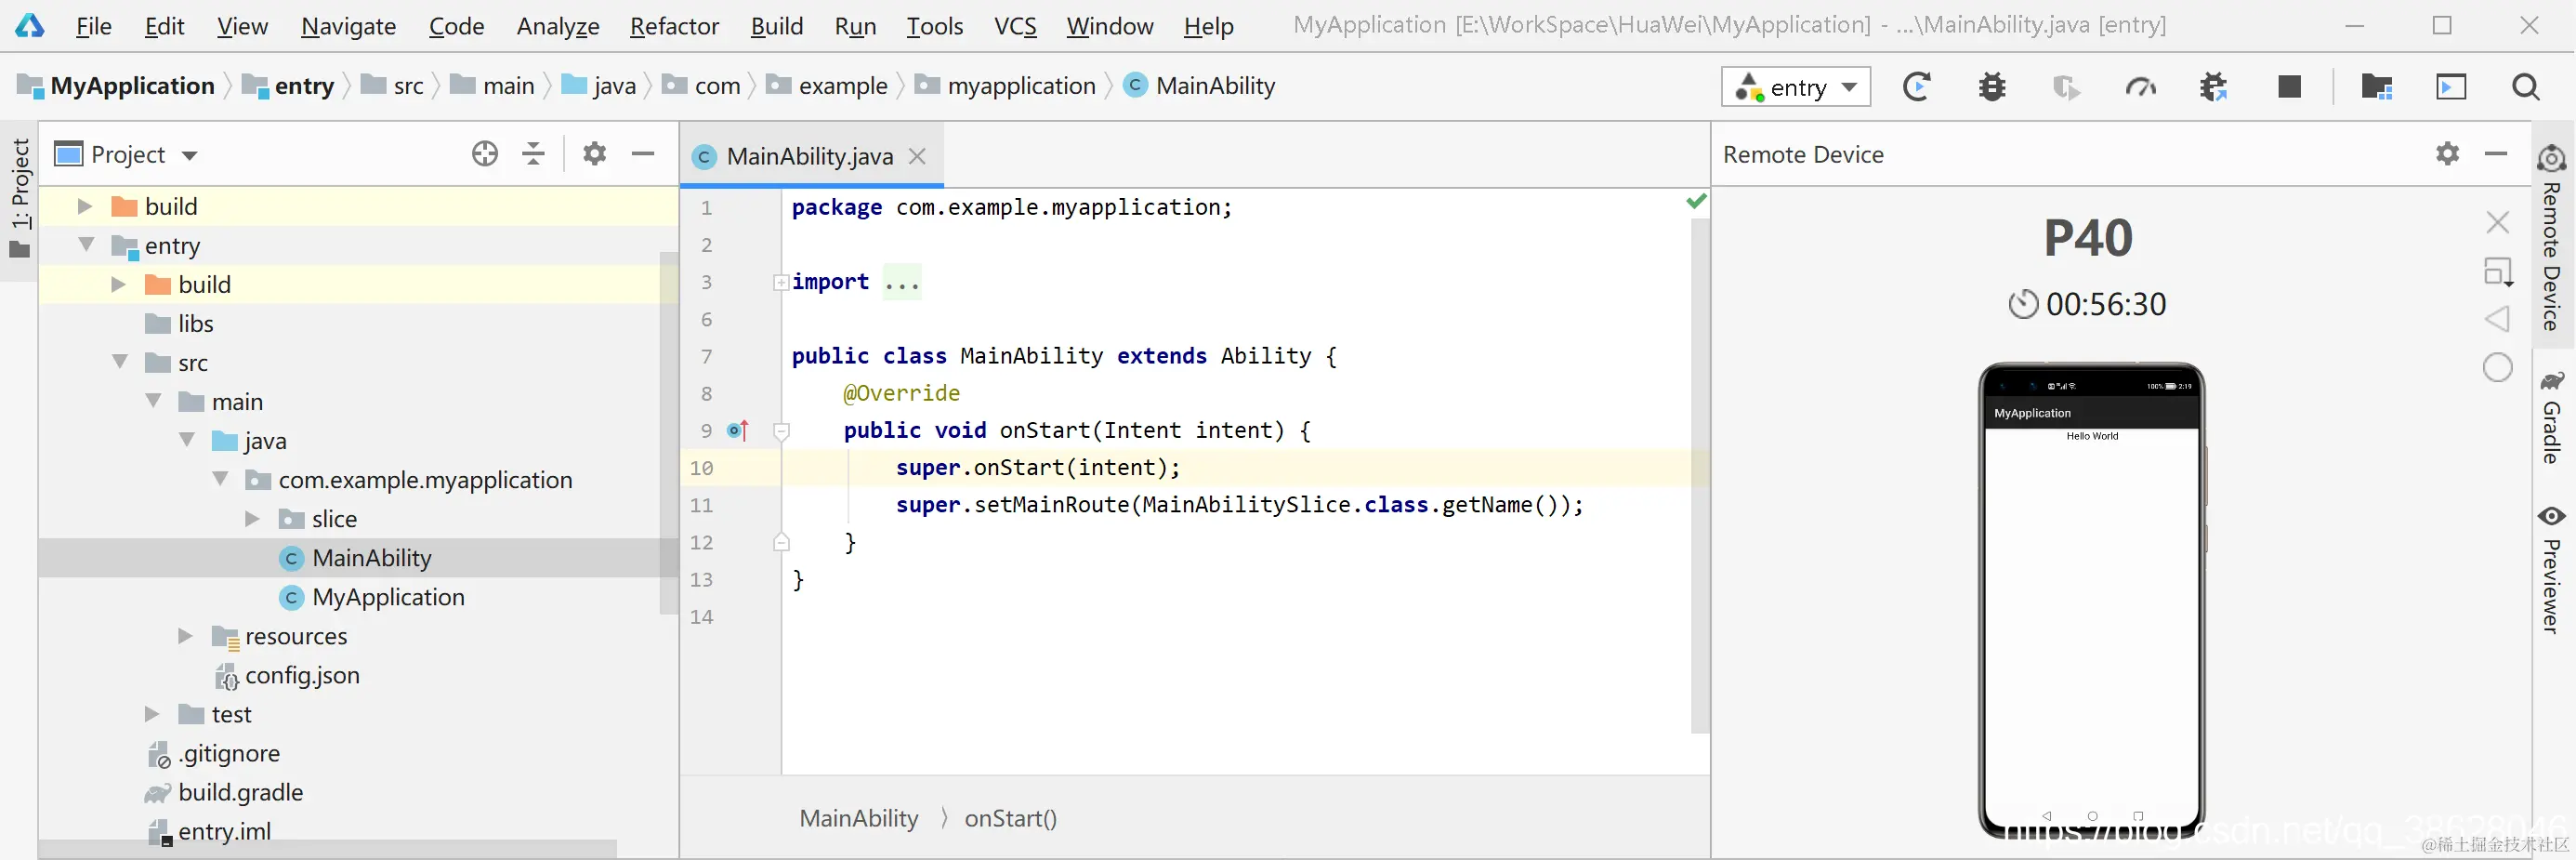Expand the slice package
This screenshot has height=860, width=2576.
(x=252, y=518)
